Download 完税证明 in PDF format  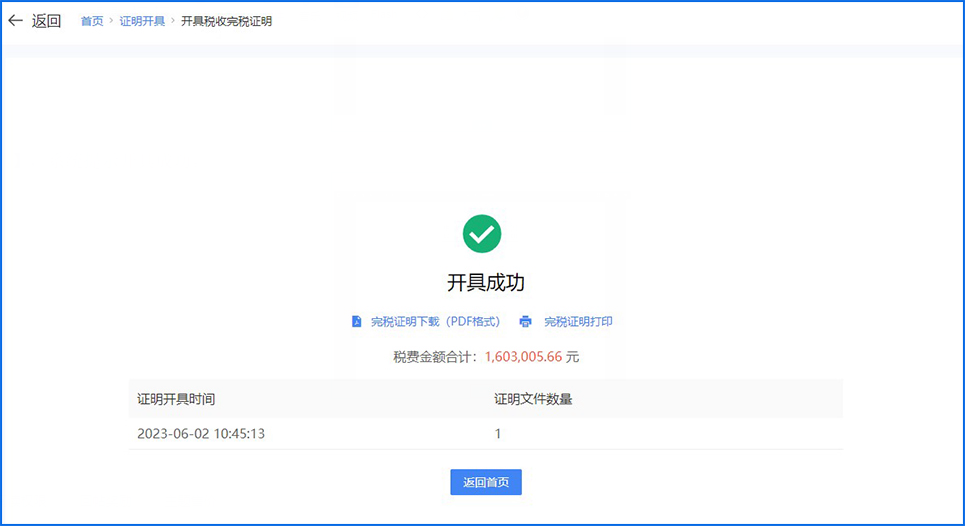point(435,322)
